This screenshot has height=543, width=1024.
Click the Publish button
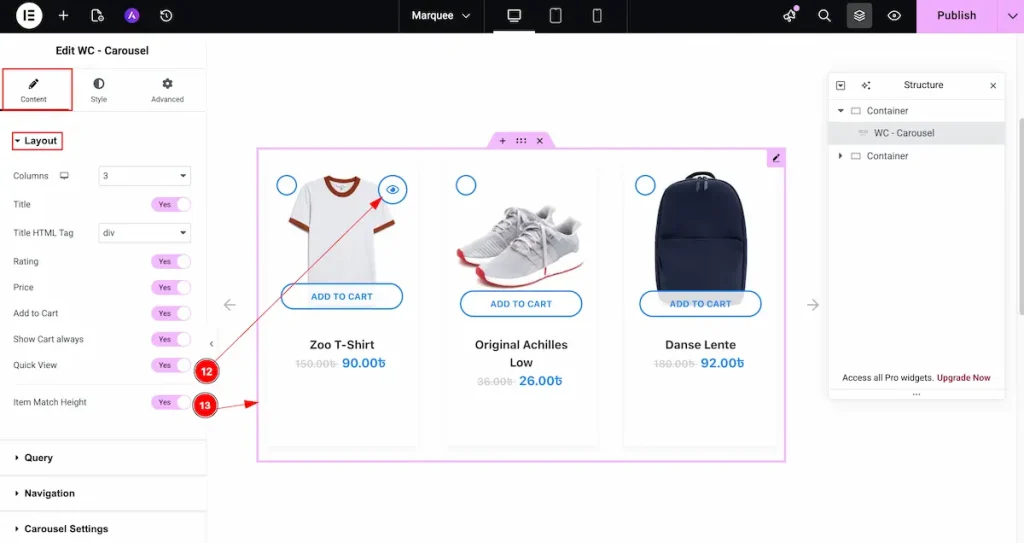[957, 16]
